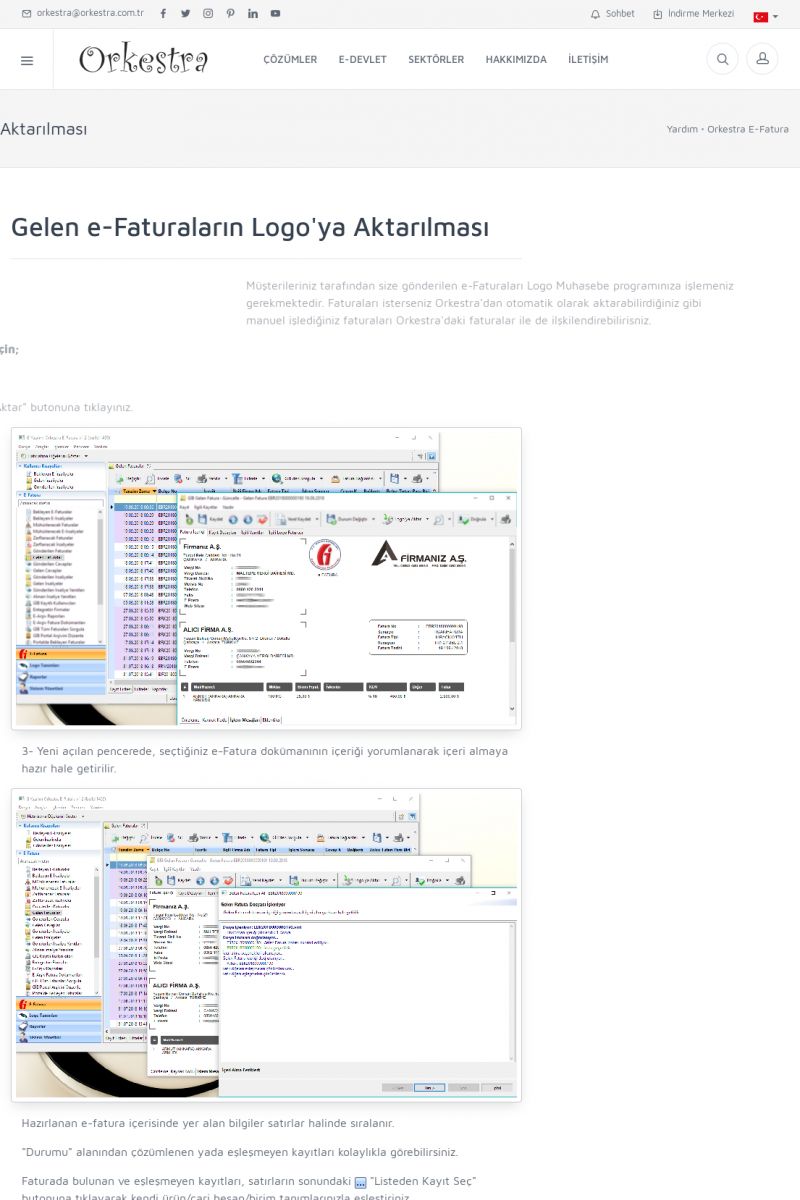Screen dimensions: 800x1200
Task: Open the user account icon
Action: pos(762,59)
